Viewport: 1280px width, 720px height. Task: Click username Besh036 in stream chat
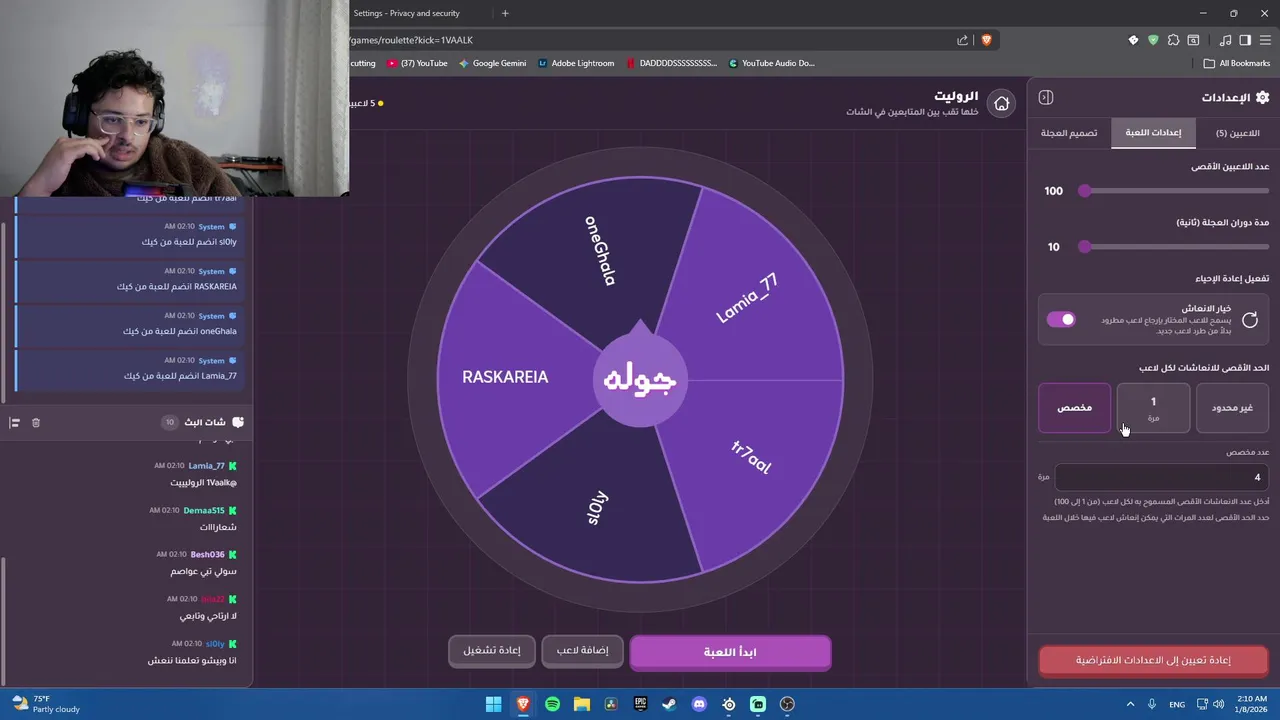pyautogui.click(x=208, y=555)
